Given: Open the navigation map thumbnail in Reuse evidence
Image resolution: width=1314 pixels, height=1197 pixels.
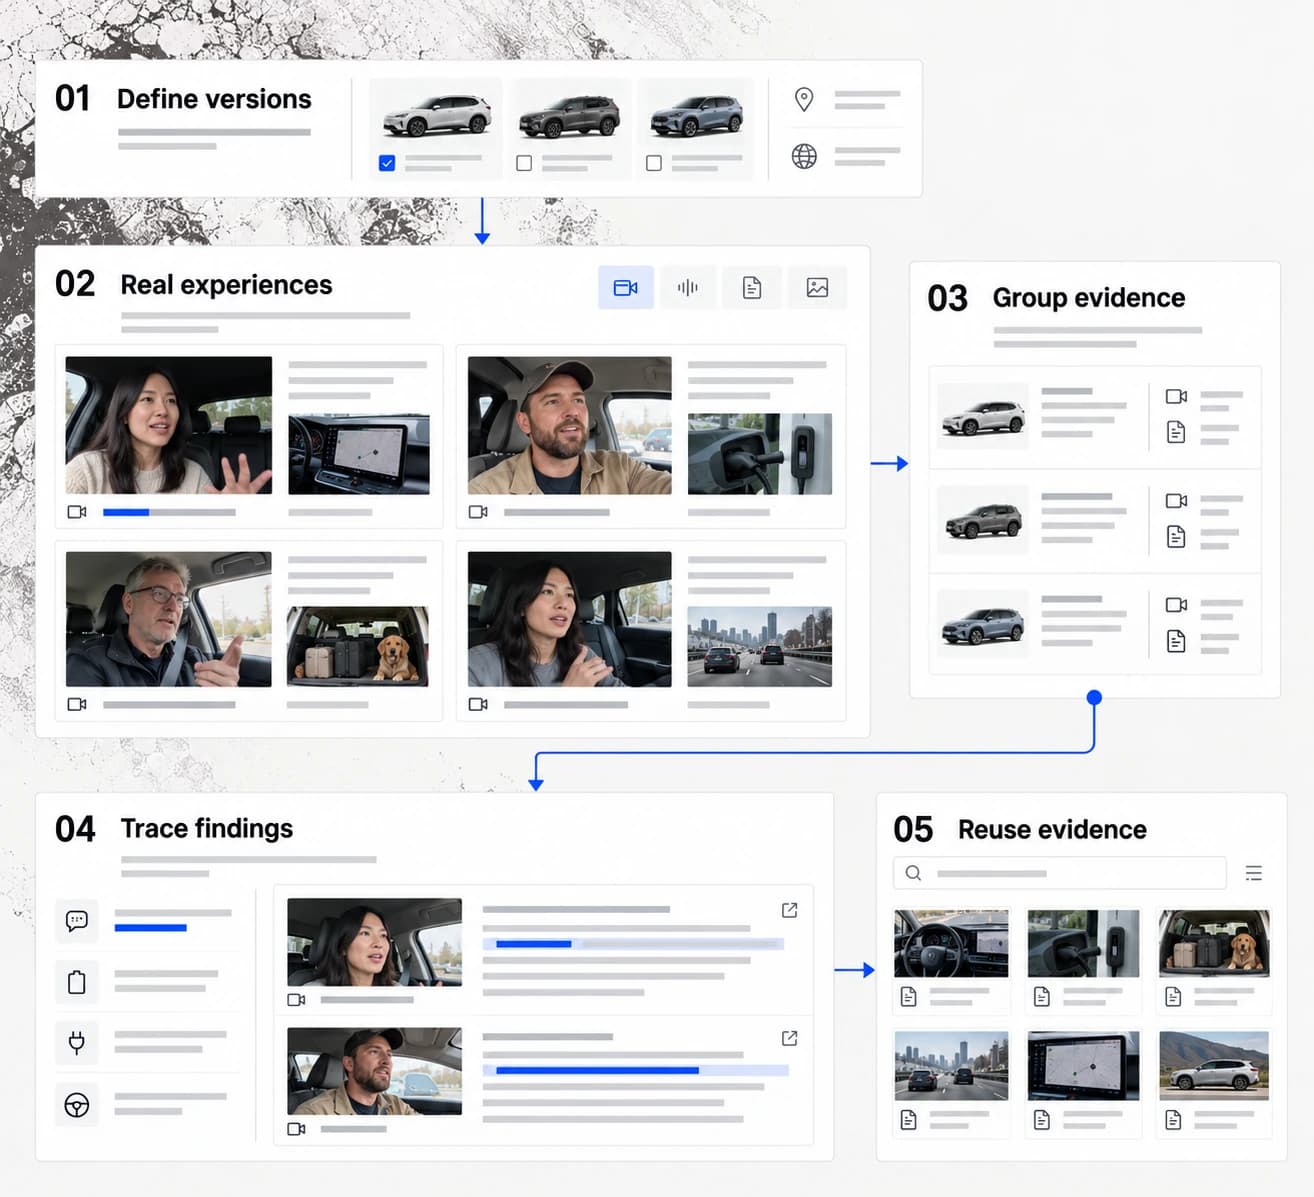Looking at the screenshot, I should [1083, 1066].
